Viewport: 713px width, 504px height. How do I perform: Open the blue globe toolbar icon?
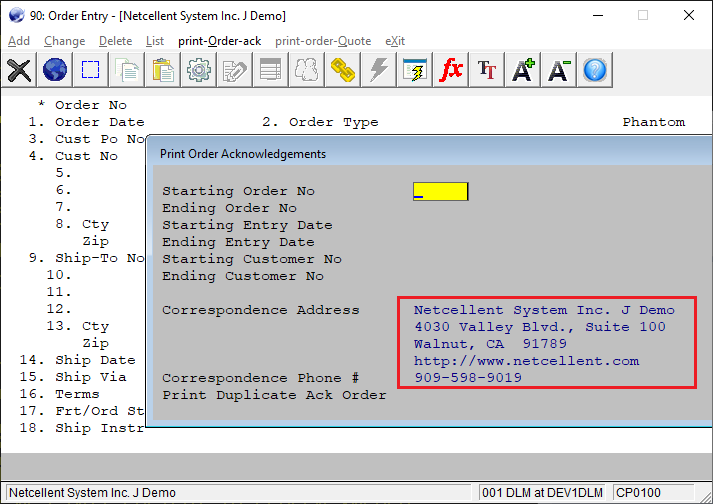coord(55,70)
